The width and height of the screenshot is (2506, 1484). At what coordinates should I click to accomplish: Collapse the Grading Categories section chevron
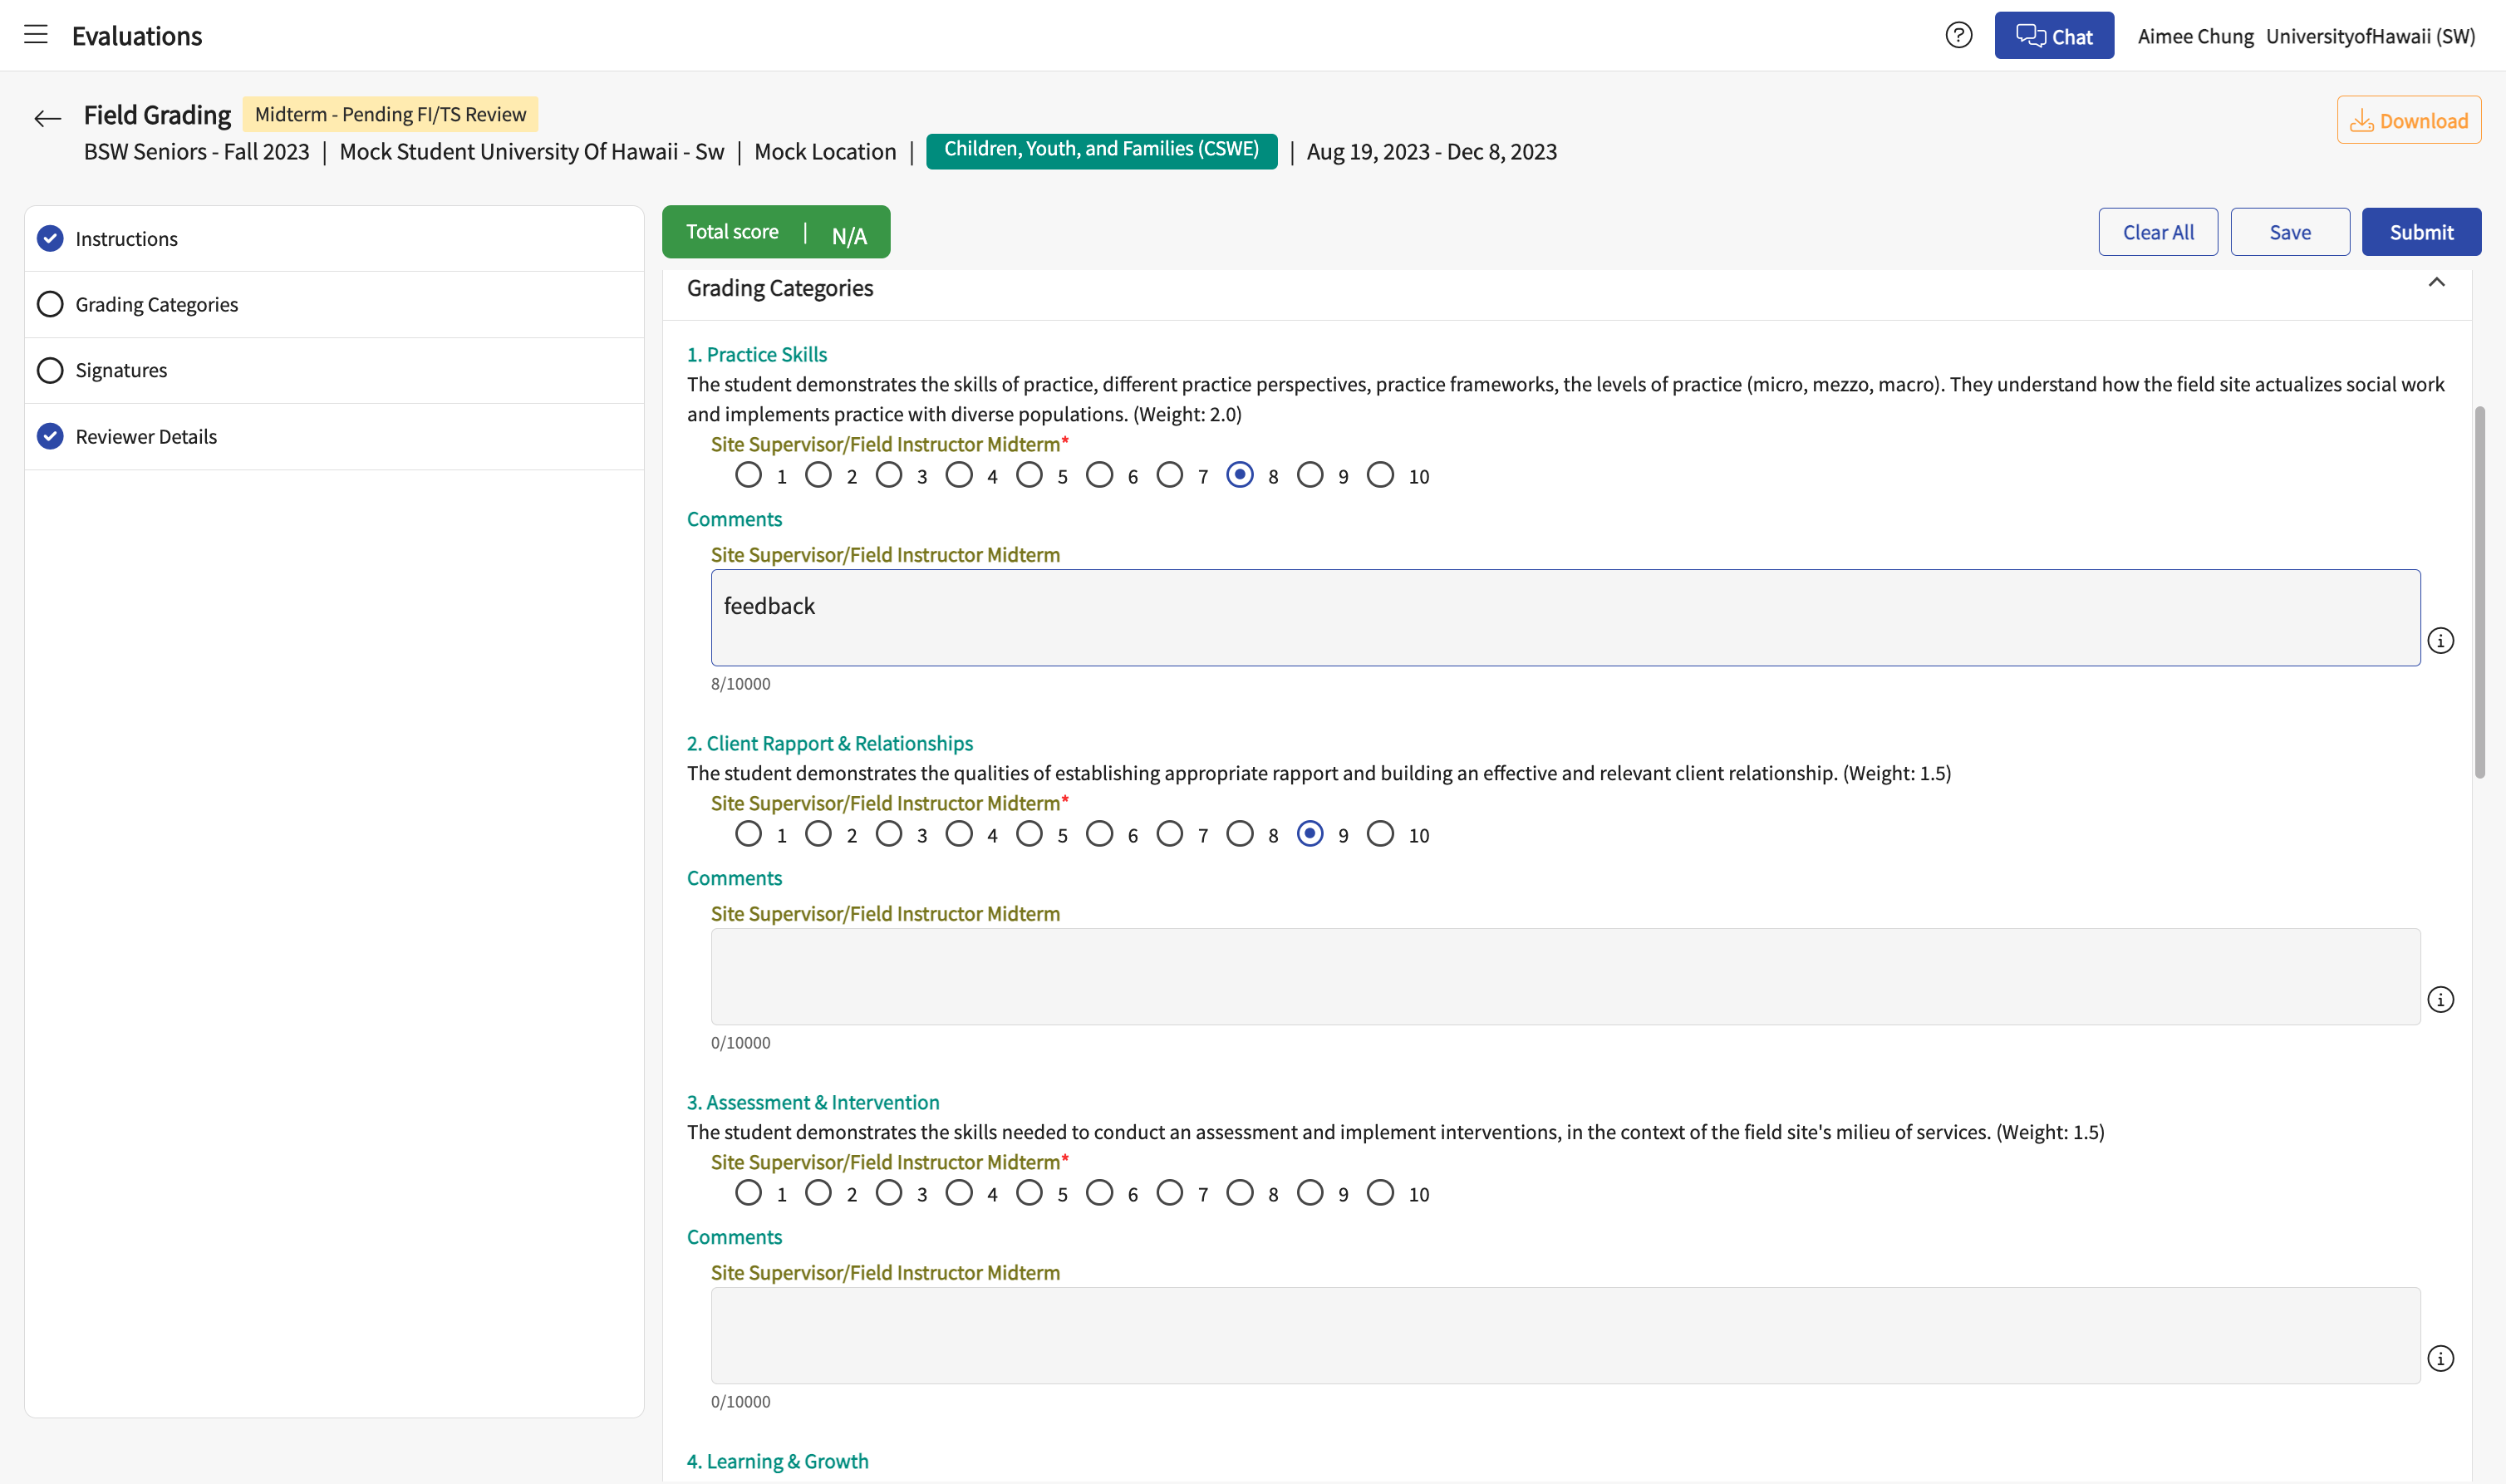[x=2436, y=283]
